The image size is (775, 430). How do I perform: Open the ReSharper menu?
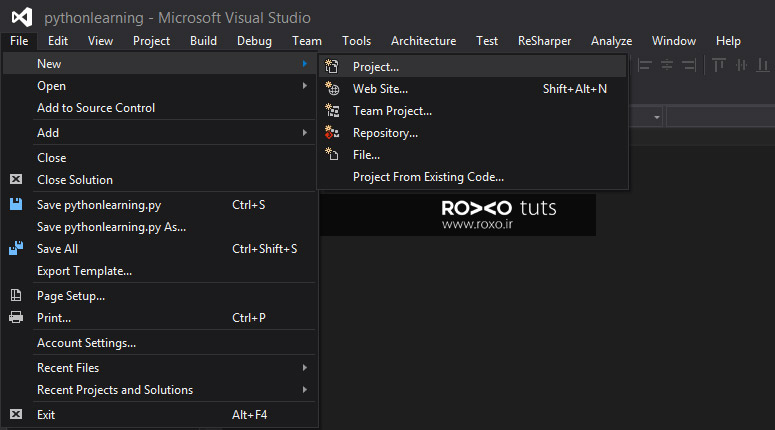[x=544, y=41]
